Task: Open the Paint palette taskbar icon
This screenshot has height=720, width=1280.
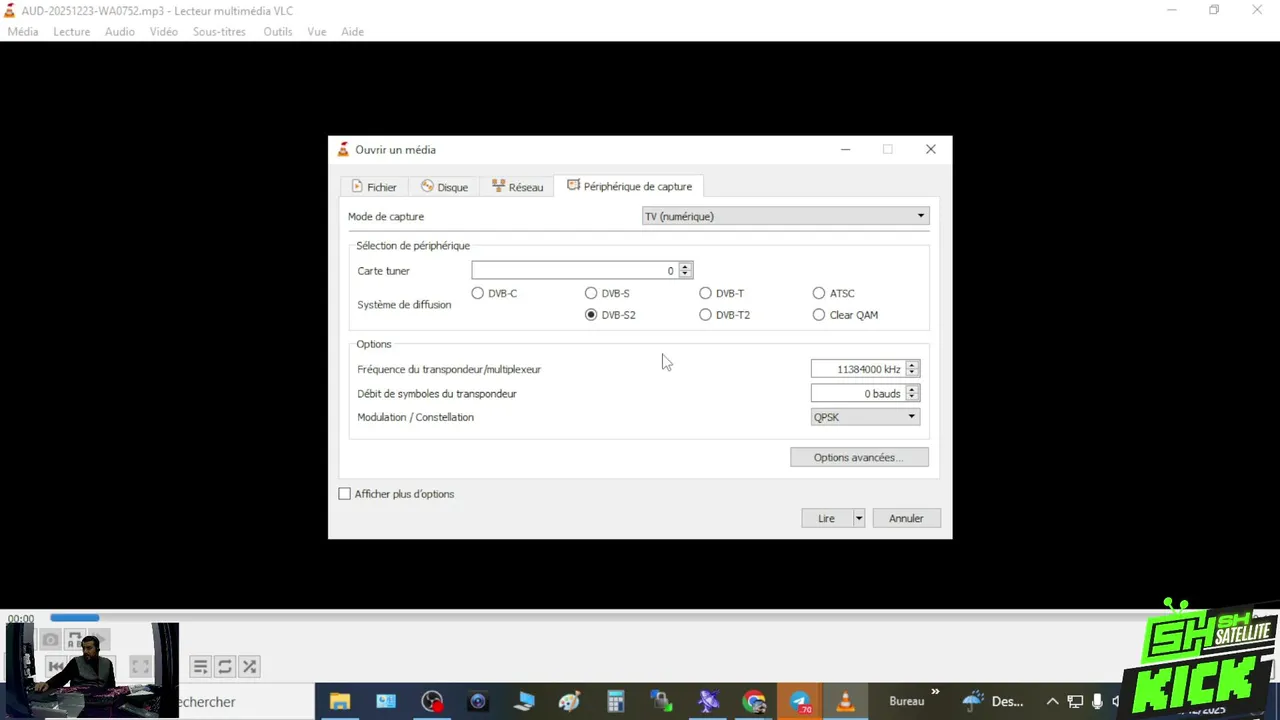Action: [570, 702]
